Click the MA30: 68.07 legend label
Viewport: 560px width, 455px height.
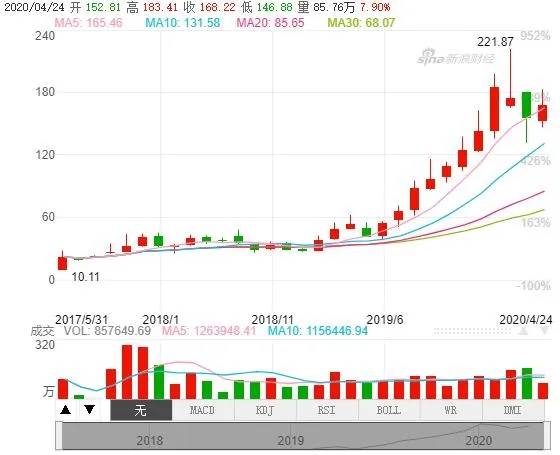pos(361,23)
